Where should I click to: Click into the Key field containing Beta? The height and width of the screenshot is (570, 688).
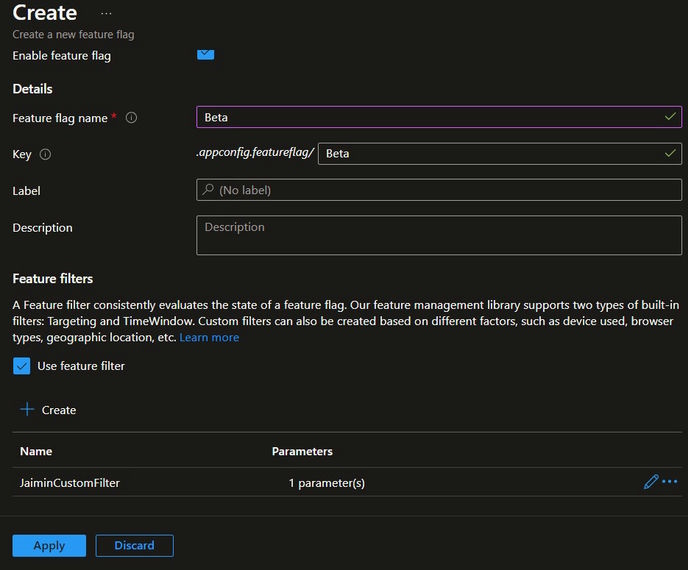coord(490,154)
